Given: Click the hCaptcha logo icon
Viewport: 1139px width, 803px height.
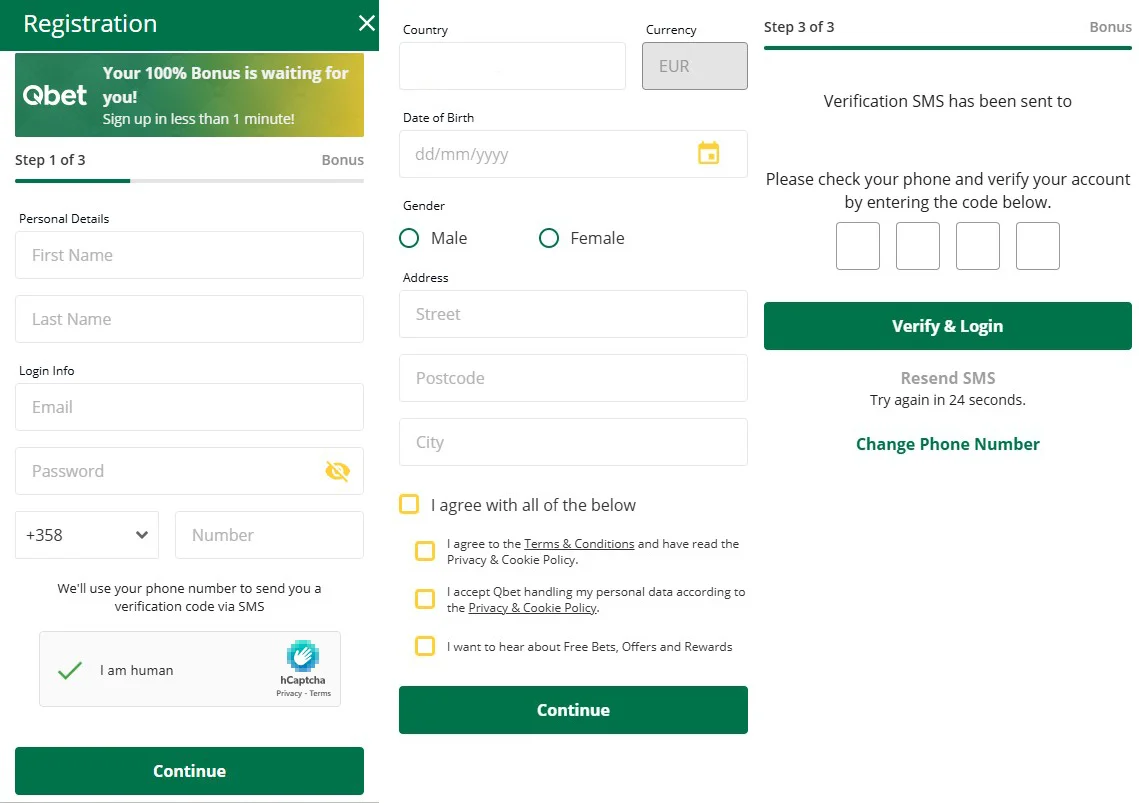Looking at the screenshot, I should pos(302,656).
